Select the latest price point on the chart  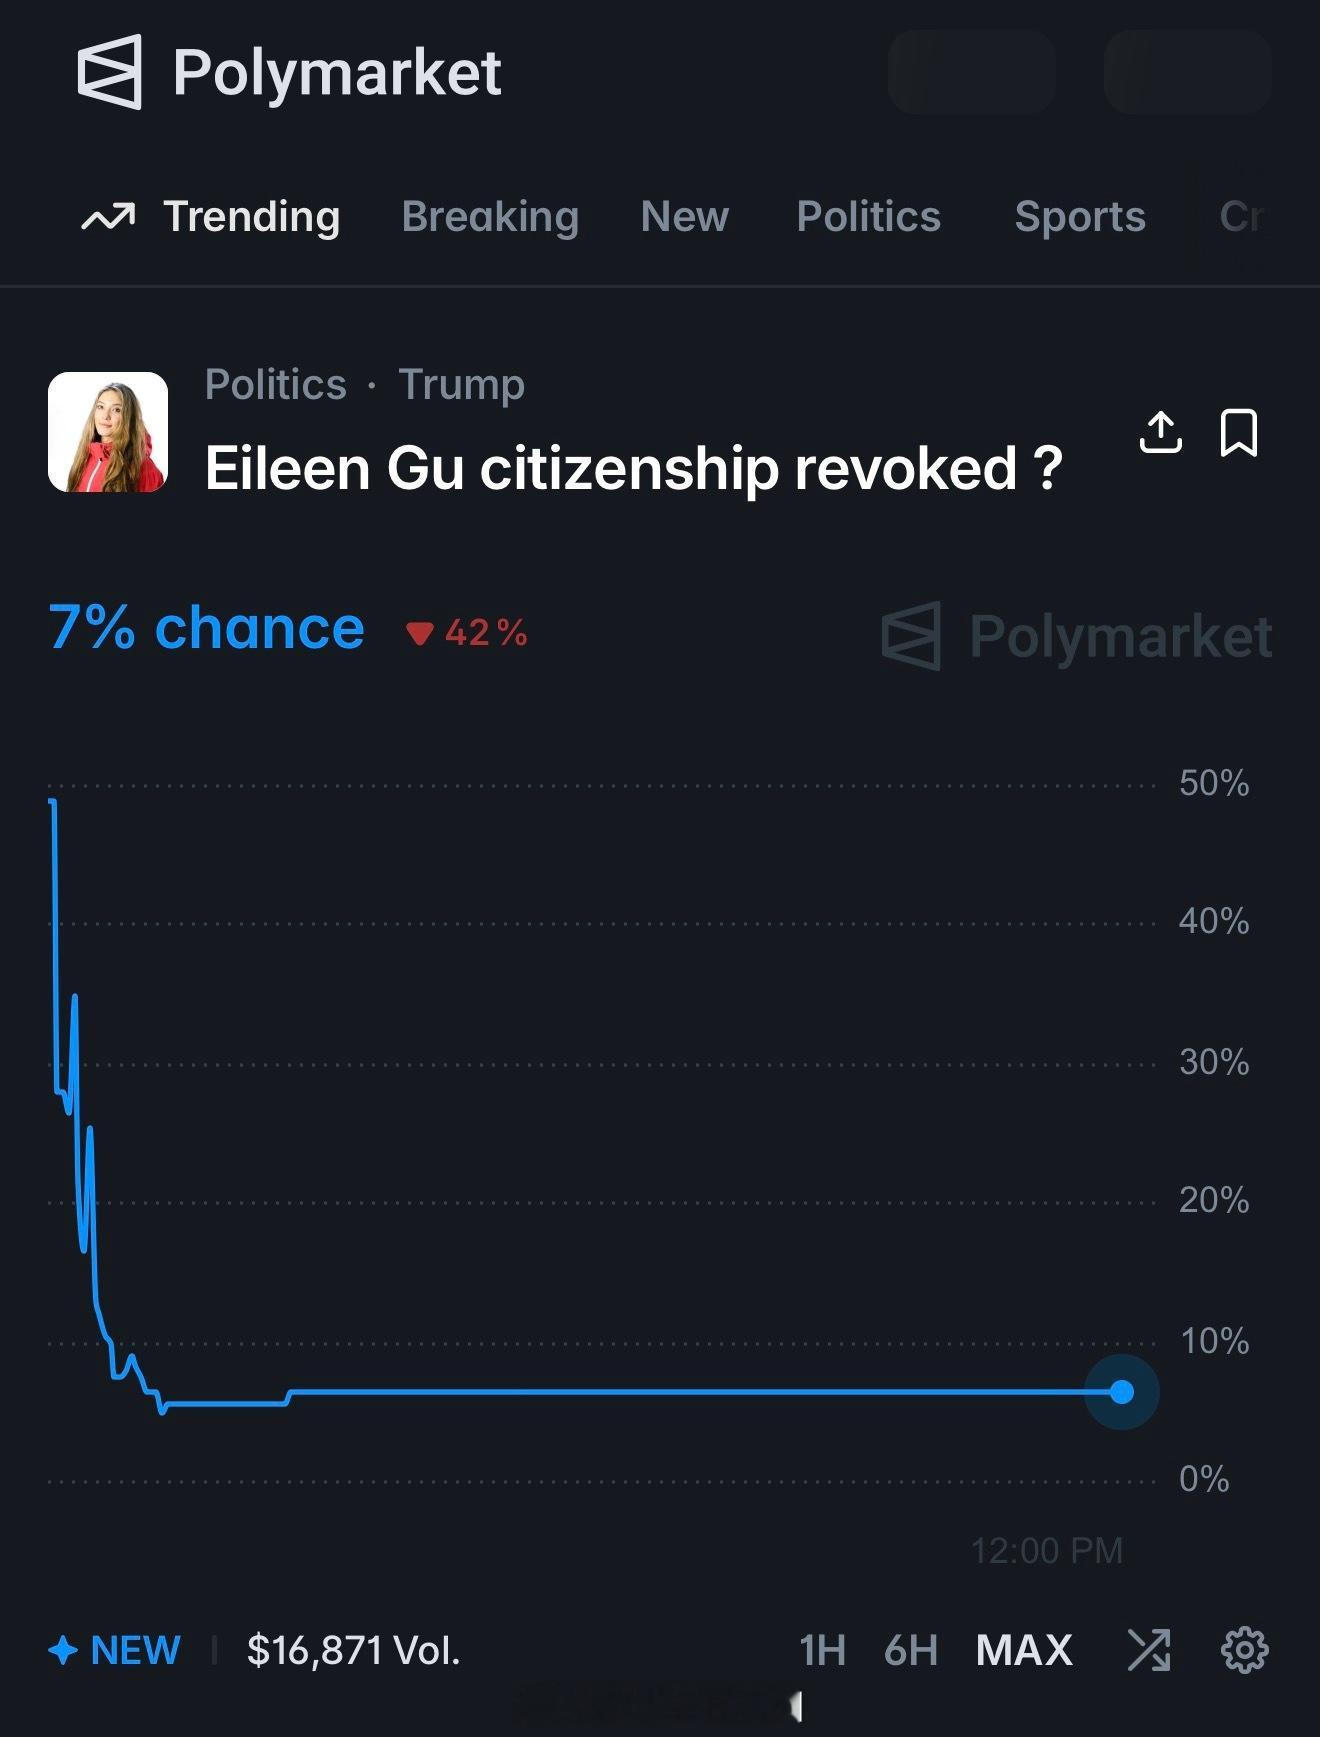[x=1122, y=1390]
